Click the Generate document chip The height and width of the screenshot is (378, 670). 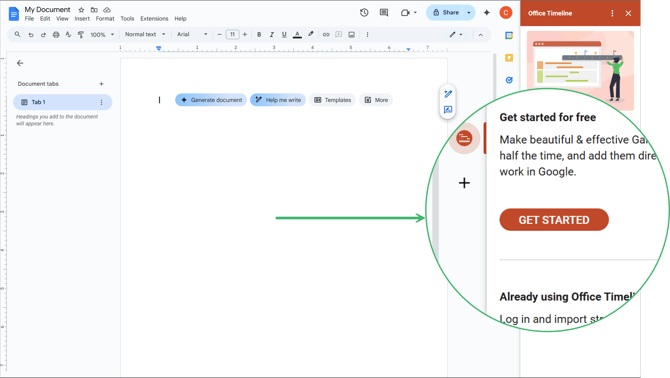click(211, 100)
